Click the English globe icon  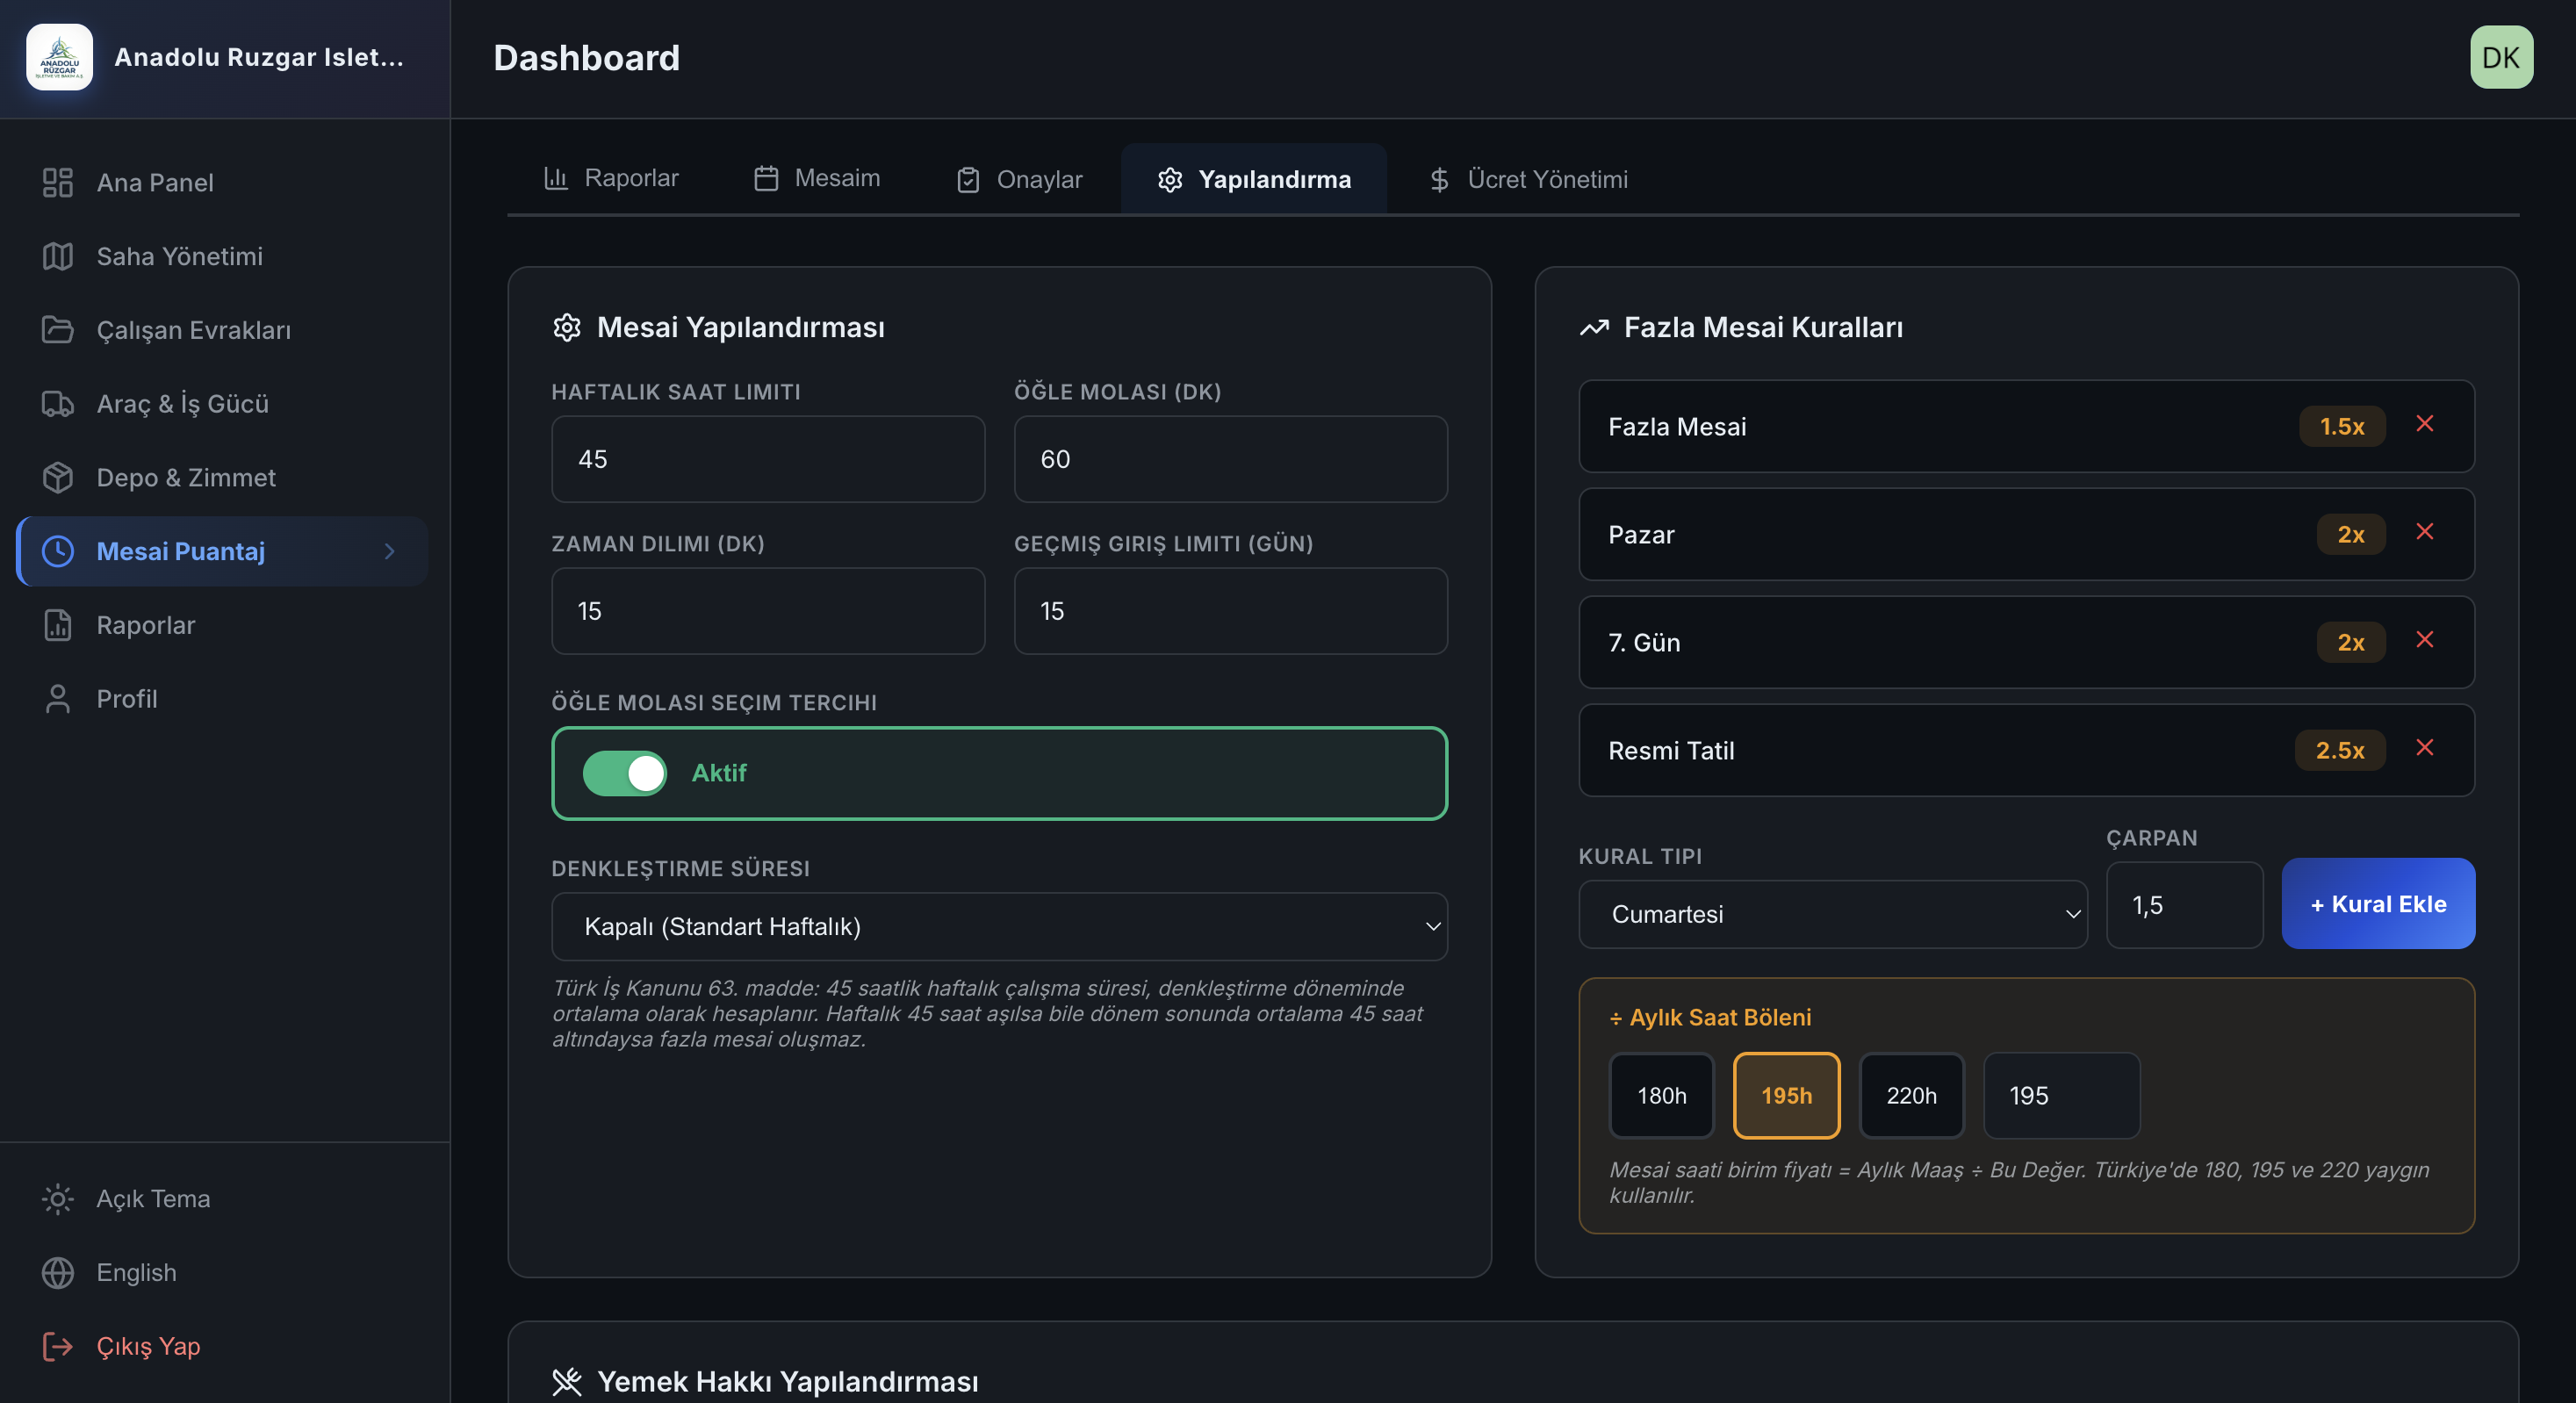click(x=58, y=1273)
